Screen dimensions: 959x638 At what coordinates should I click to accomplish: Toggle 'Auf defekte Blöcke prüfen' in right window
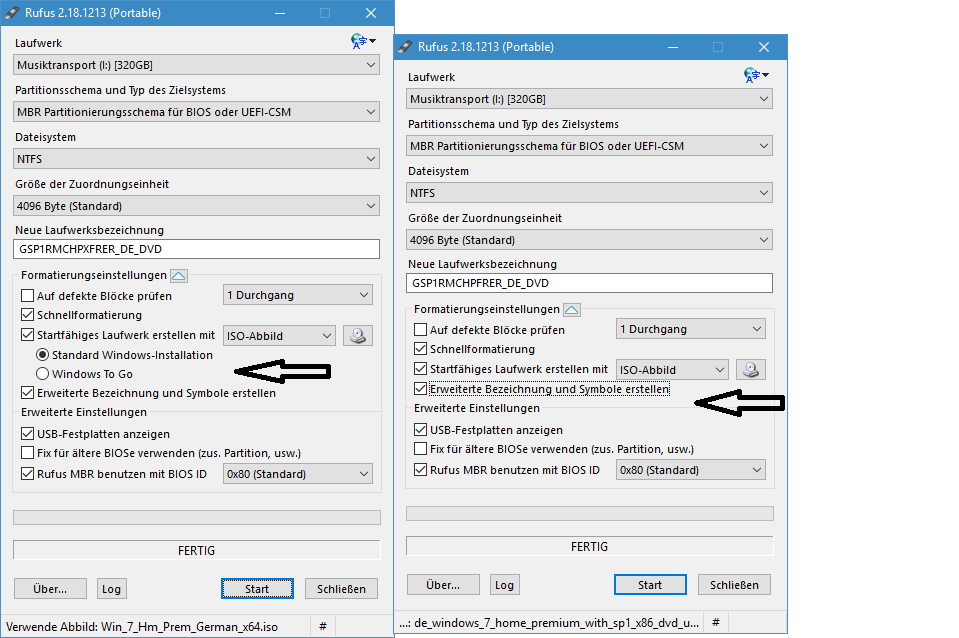420,330
